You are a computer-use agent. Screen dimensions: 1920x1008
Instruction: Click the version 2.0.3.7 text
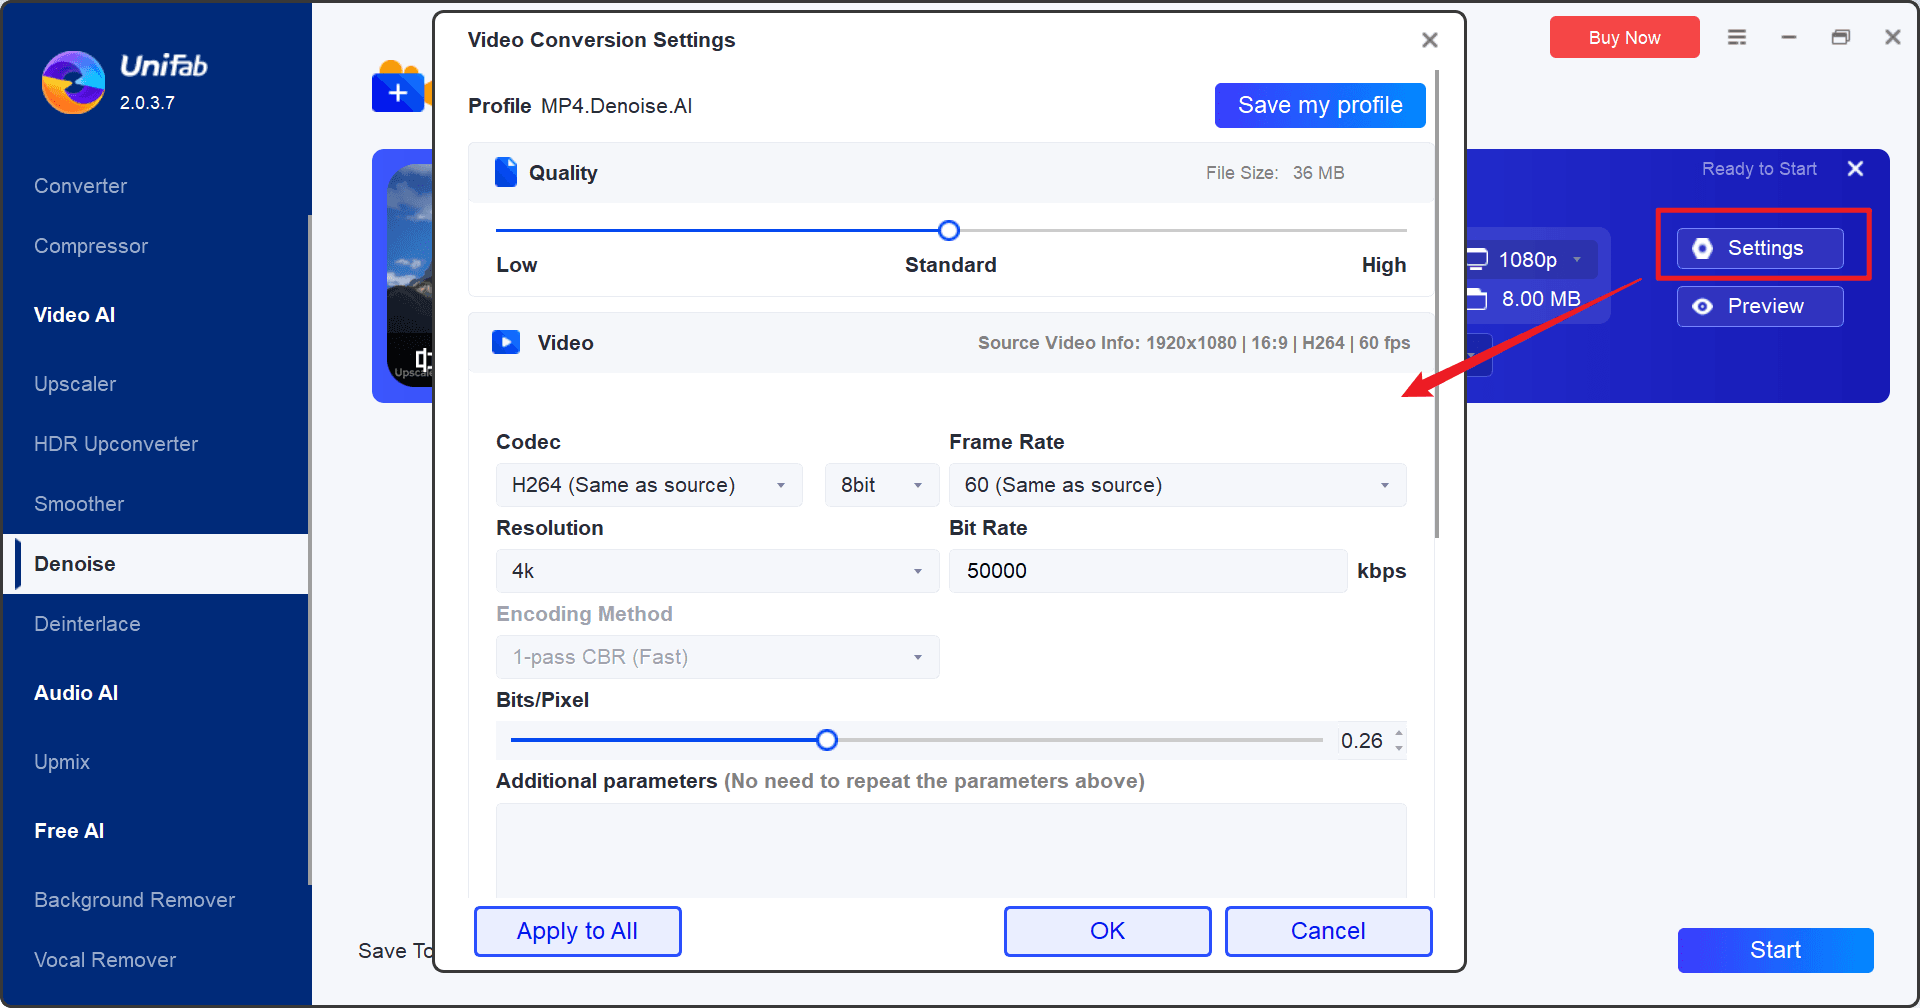[x=147, y=103]
